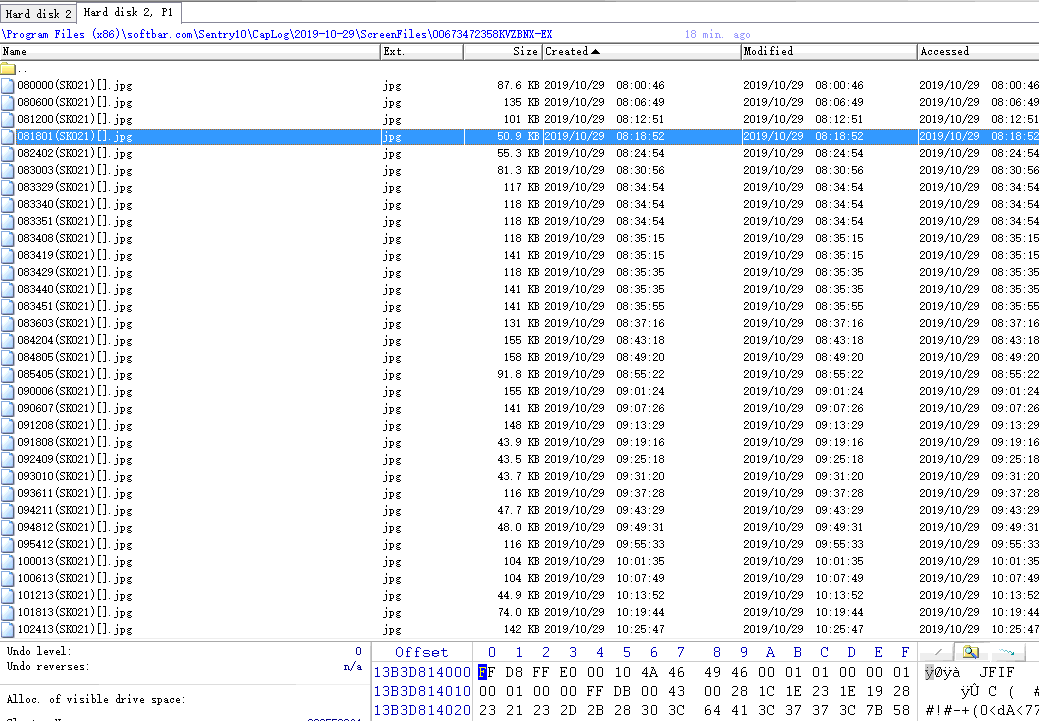Image resolution: width=1039 pixels, height=721 pixels.
Task: Sort the list by Size column
Action: (x=503, y=52)
